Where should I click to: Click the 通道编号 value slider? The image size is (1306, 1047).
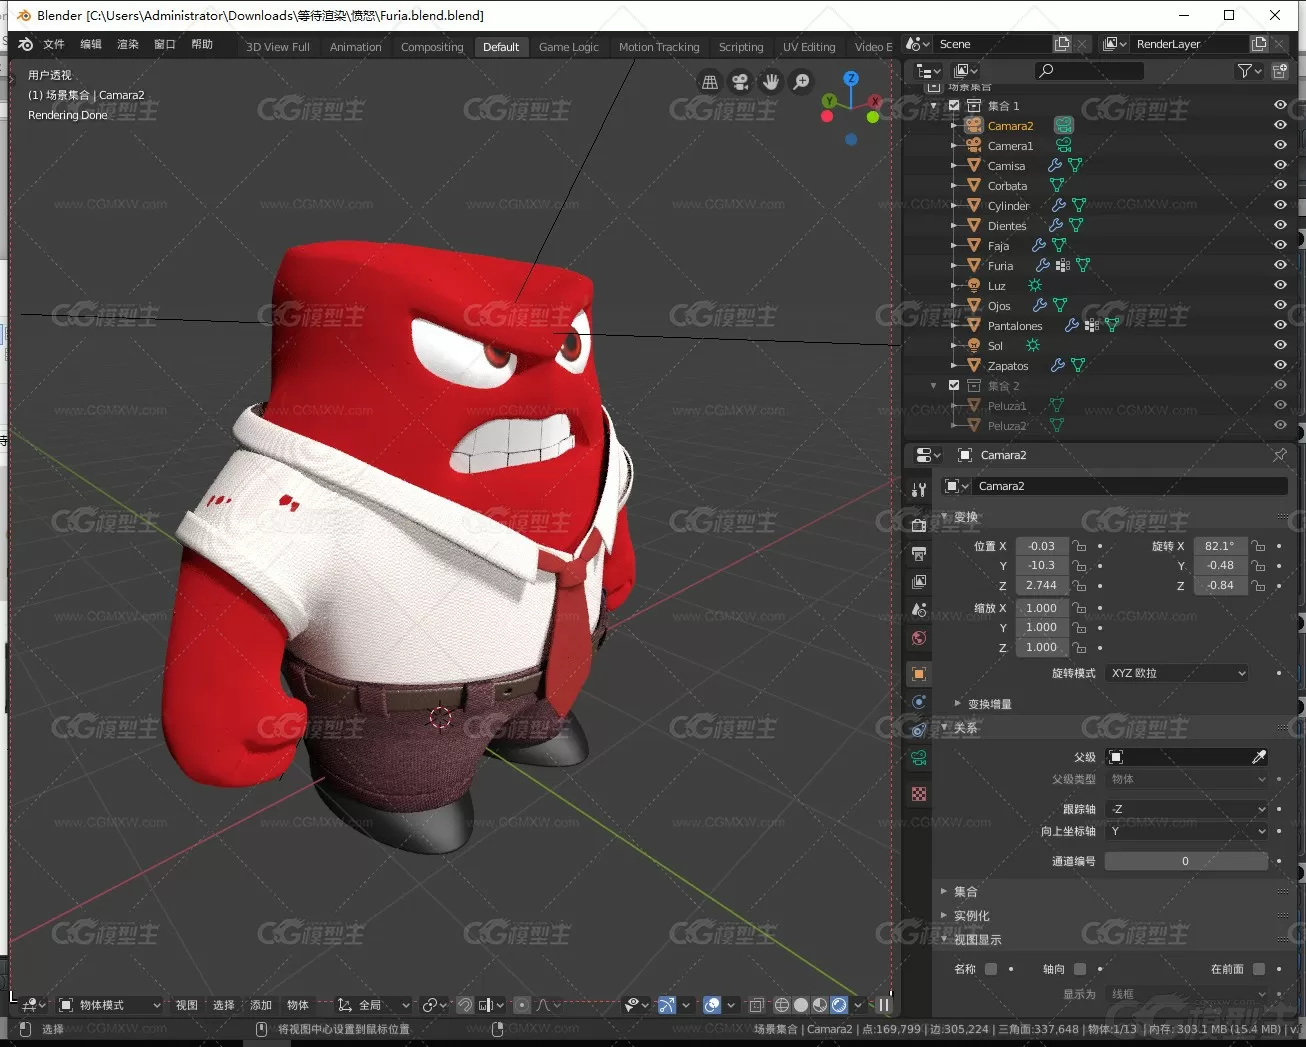[x=1186, y=861]
